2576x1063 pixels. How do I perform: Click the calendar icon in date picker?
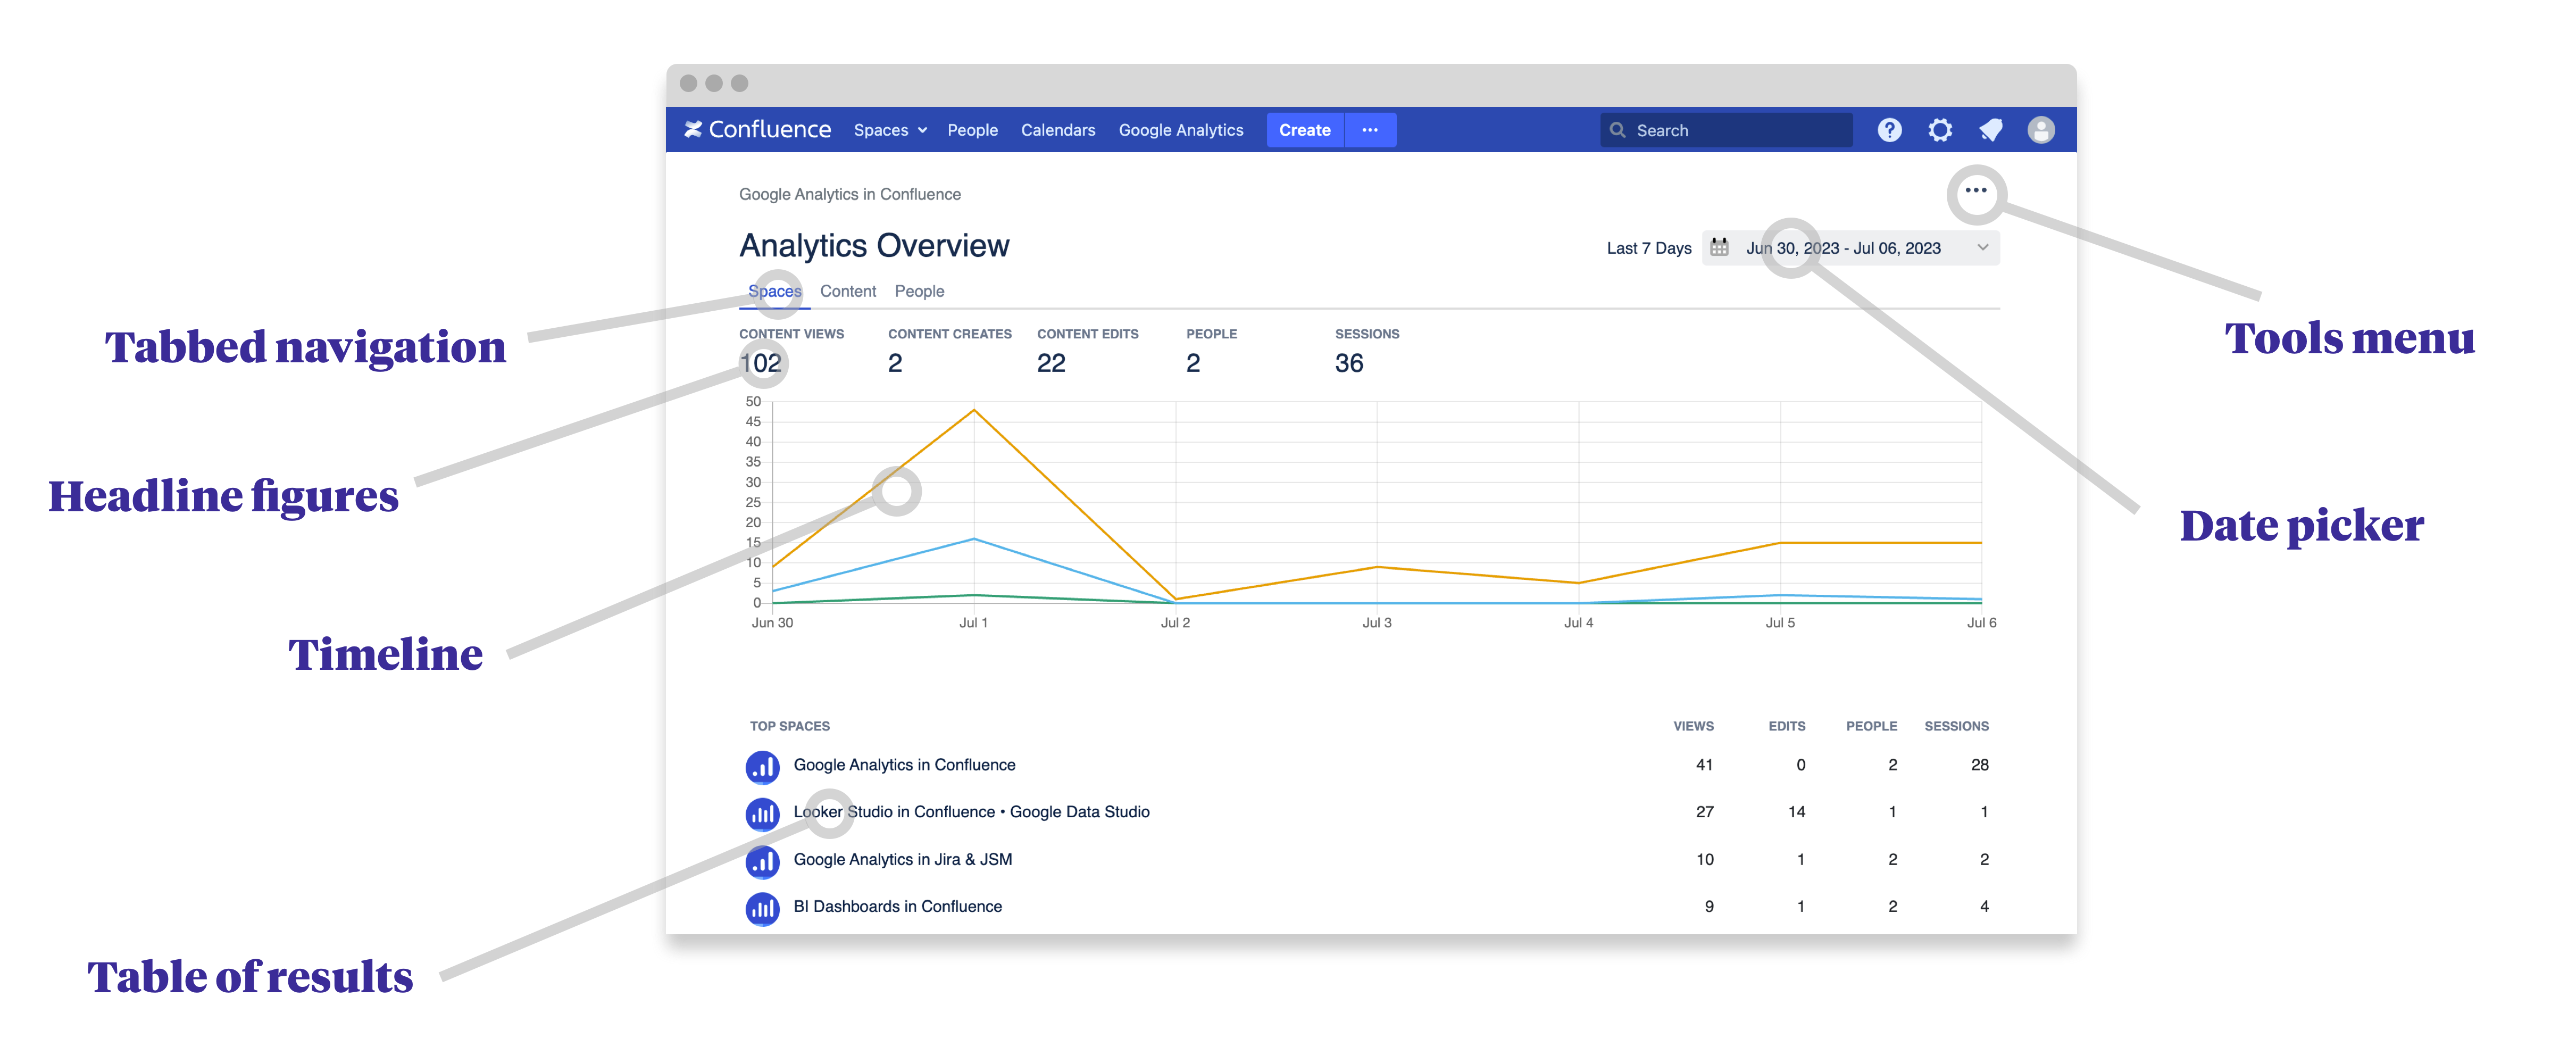(x=1719, y=247)
